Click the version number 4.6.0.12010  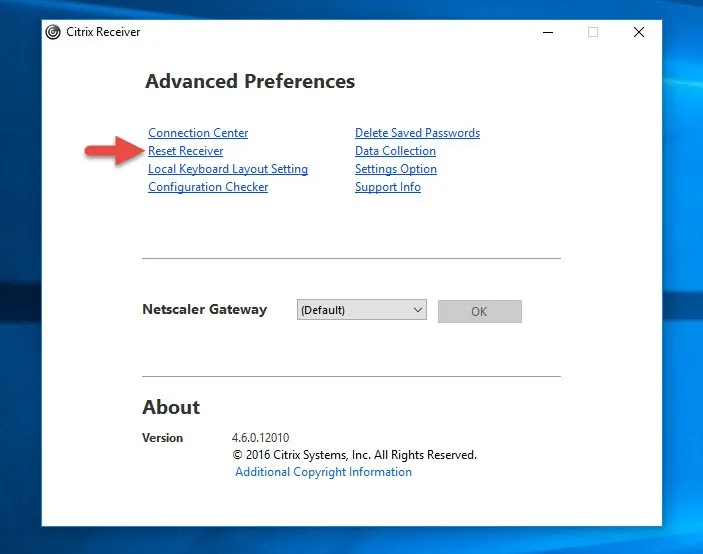260,438
